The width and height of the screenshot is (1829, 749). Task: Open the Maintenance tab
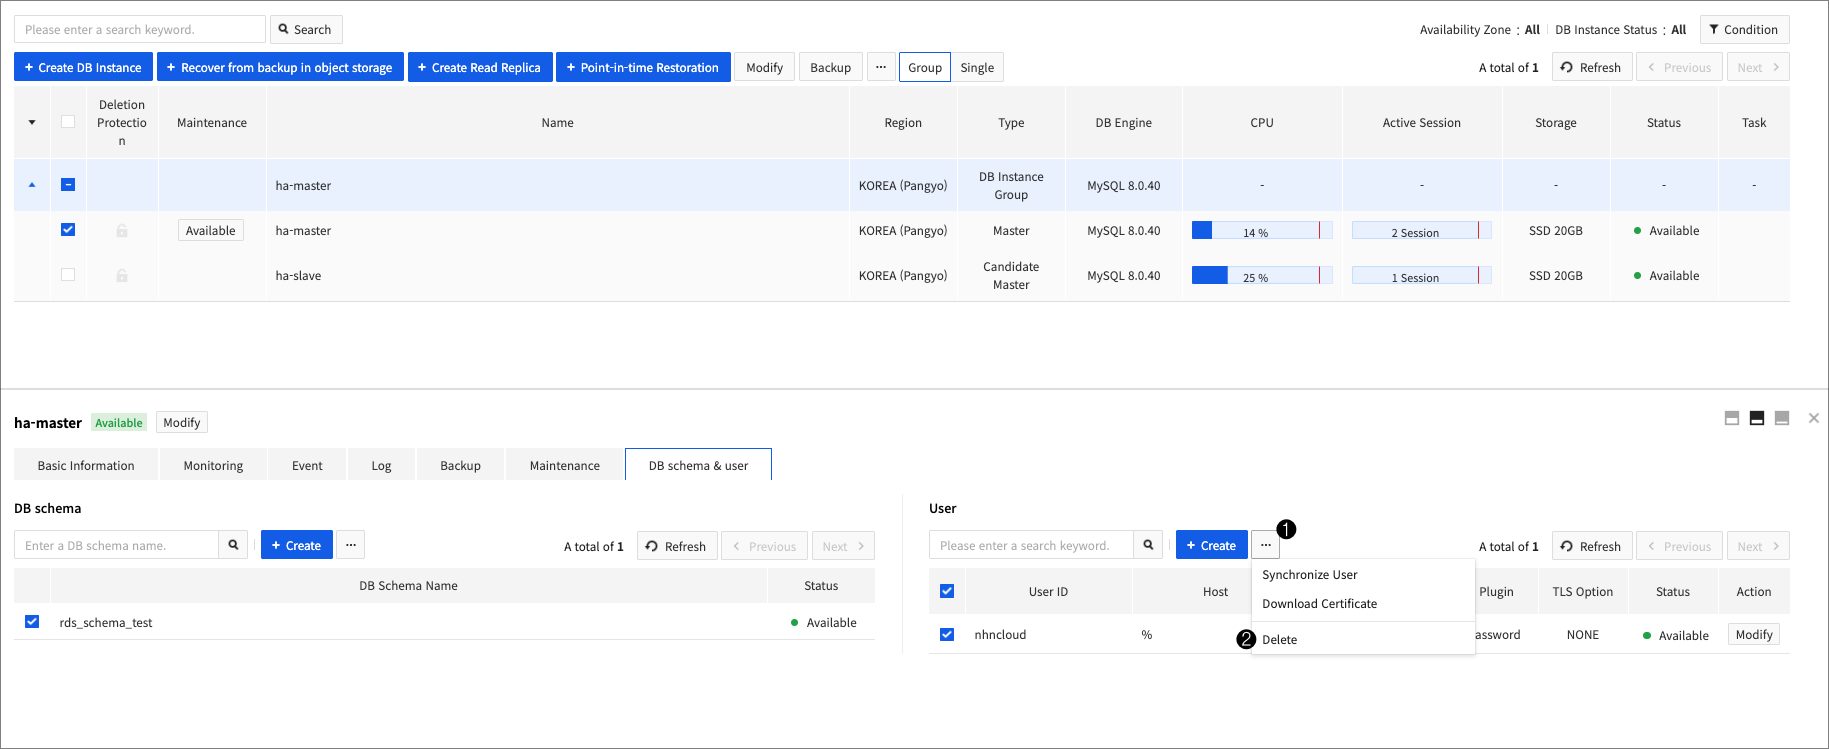click(565, 465)
